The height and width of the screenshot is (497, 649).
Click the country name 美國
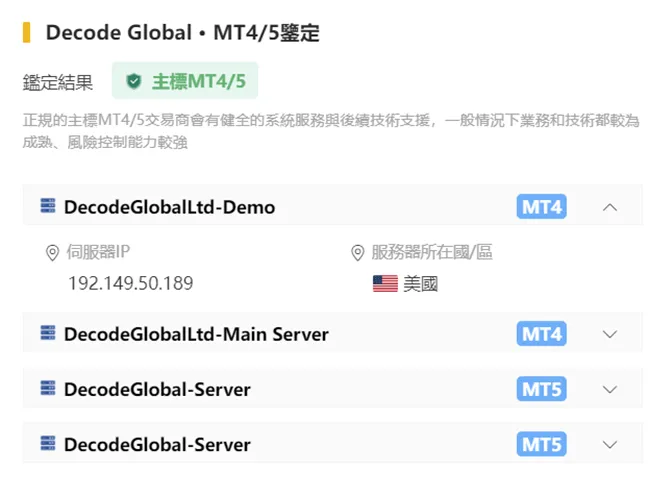(421, 284)
